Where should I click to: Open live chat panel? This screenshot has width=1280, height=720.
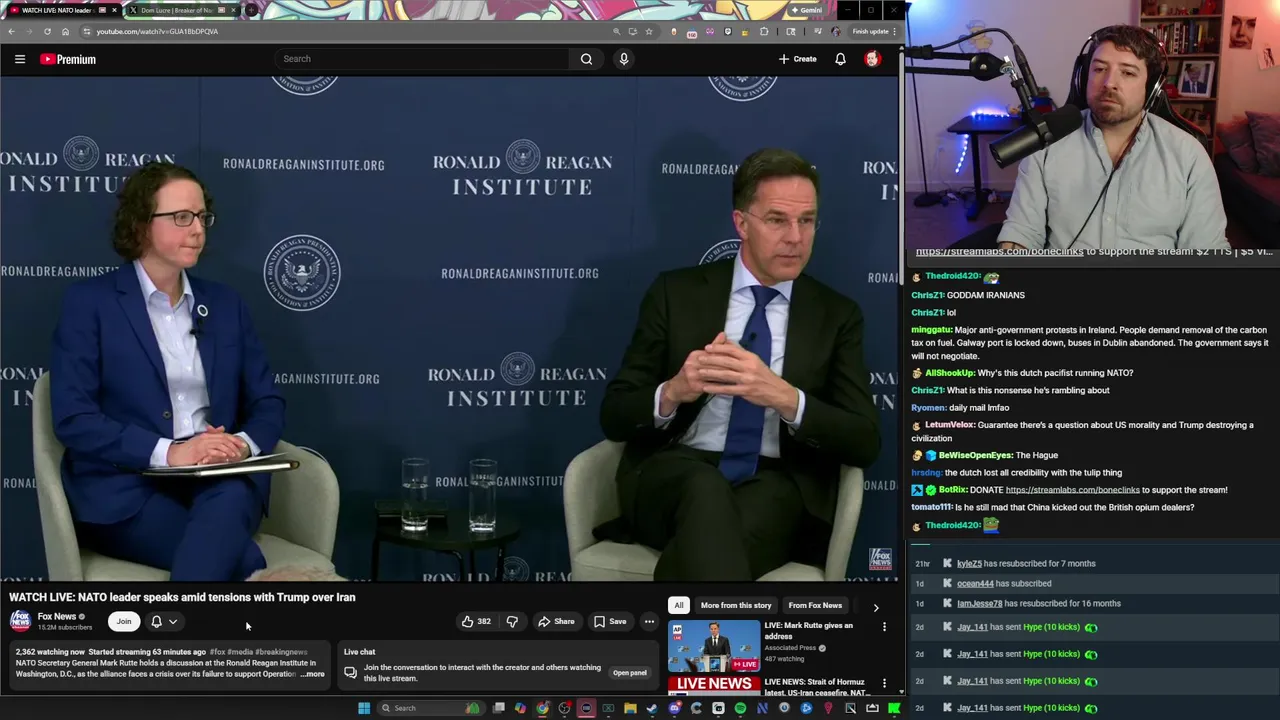(629, 673)
